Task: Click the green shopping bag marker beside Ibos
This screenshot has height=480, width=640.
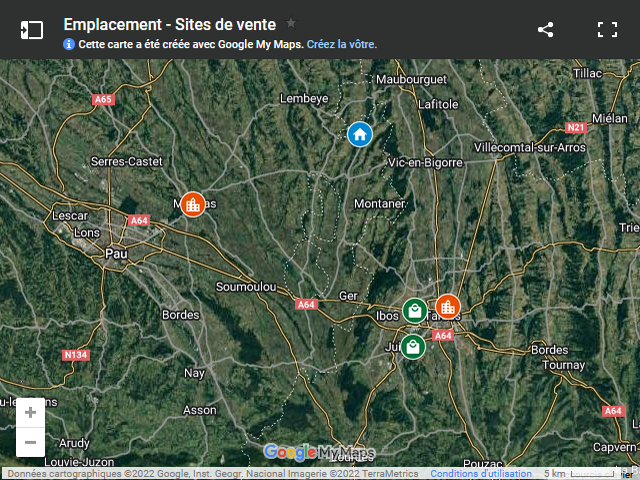Action: [414, 310]
